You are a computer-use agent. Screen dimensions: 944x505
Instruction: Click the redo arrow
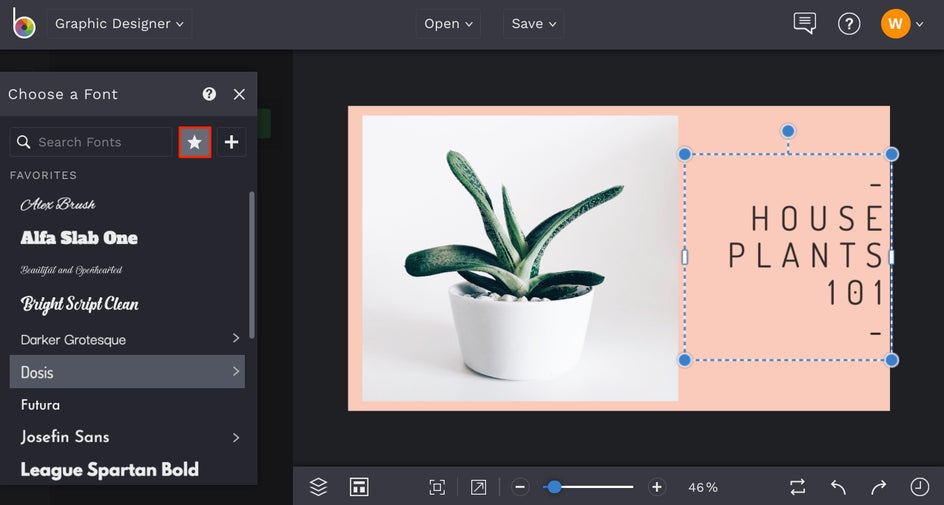pos(878,487)
